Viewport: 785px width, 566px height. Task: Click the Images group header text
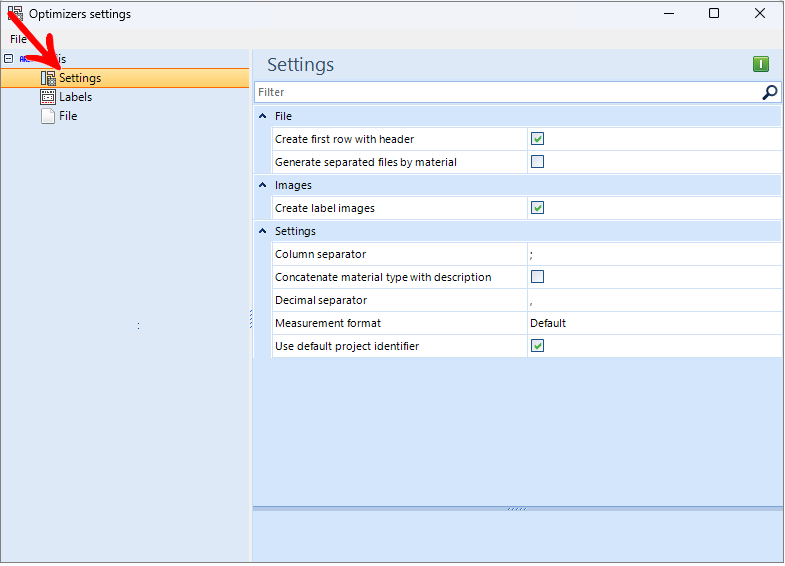(293, 185)
